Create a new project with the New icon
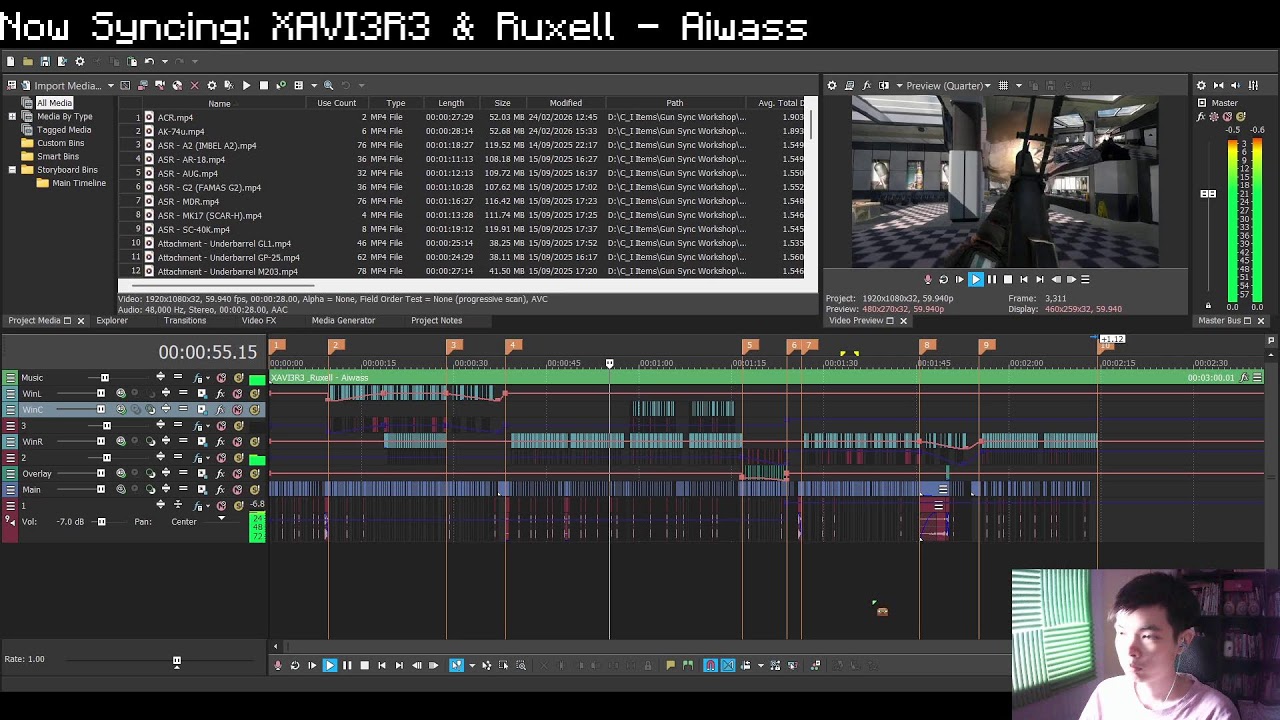The height and width of the screenshot is (720, 1280). tap(10, 62)
